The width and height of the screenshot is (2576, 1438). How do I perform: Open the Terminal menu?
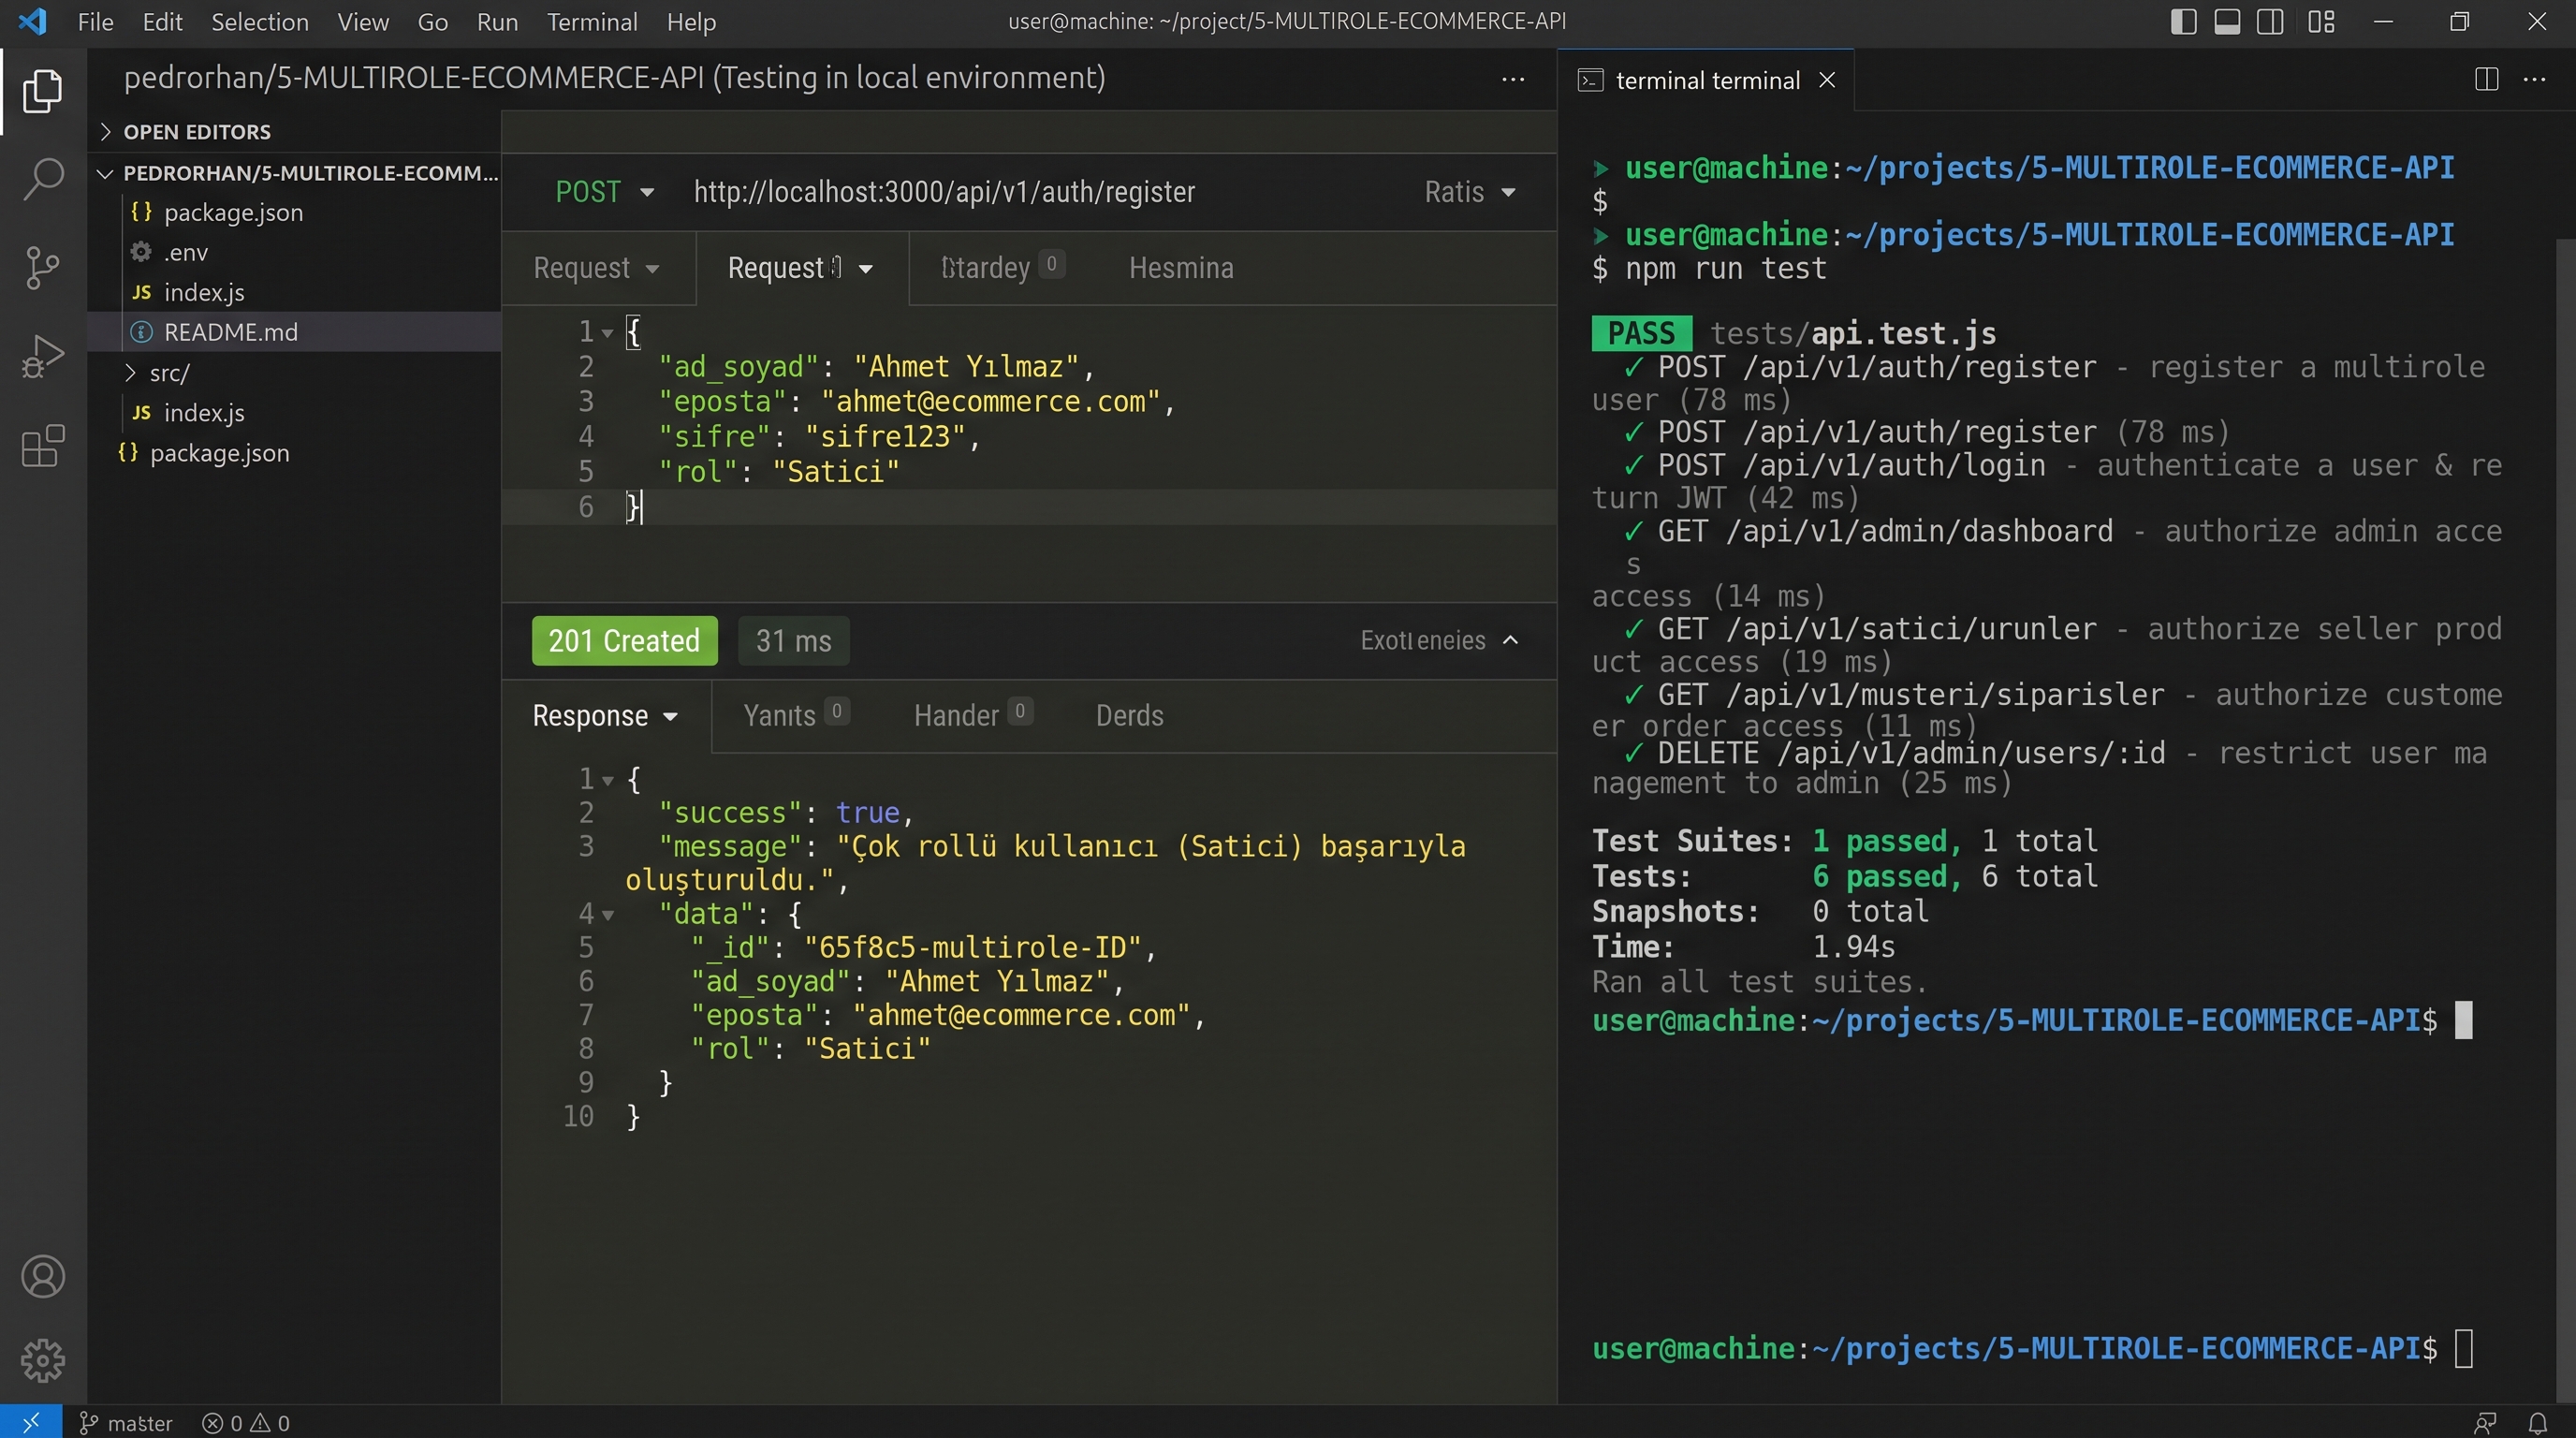[592, 22]
